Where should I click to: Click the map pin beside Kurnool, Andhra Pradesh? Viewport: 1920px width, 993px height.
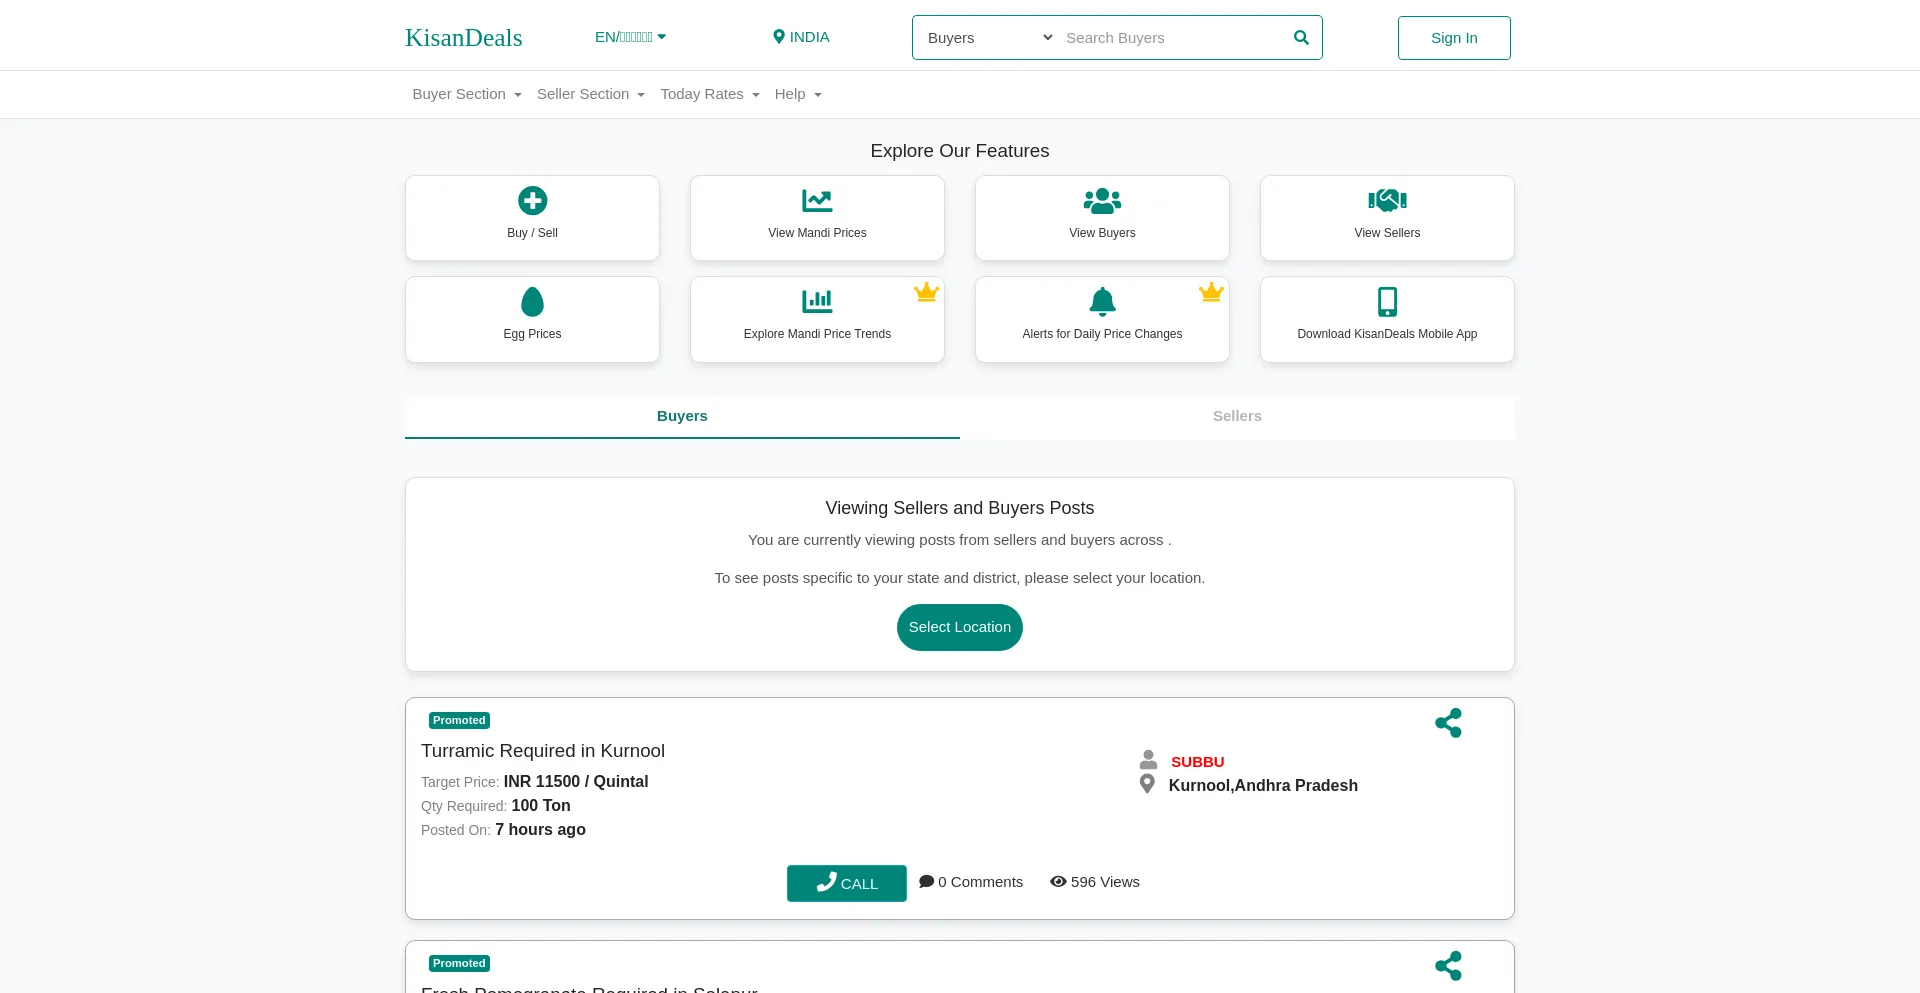[x=1147, y=785]
